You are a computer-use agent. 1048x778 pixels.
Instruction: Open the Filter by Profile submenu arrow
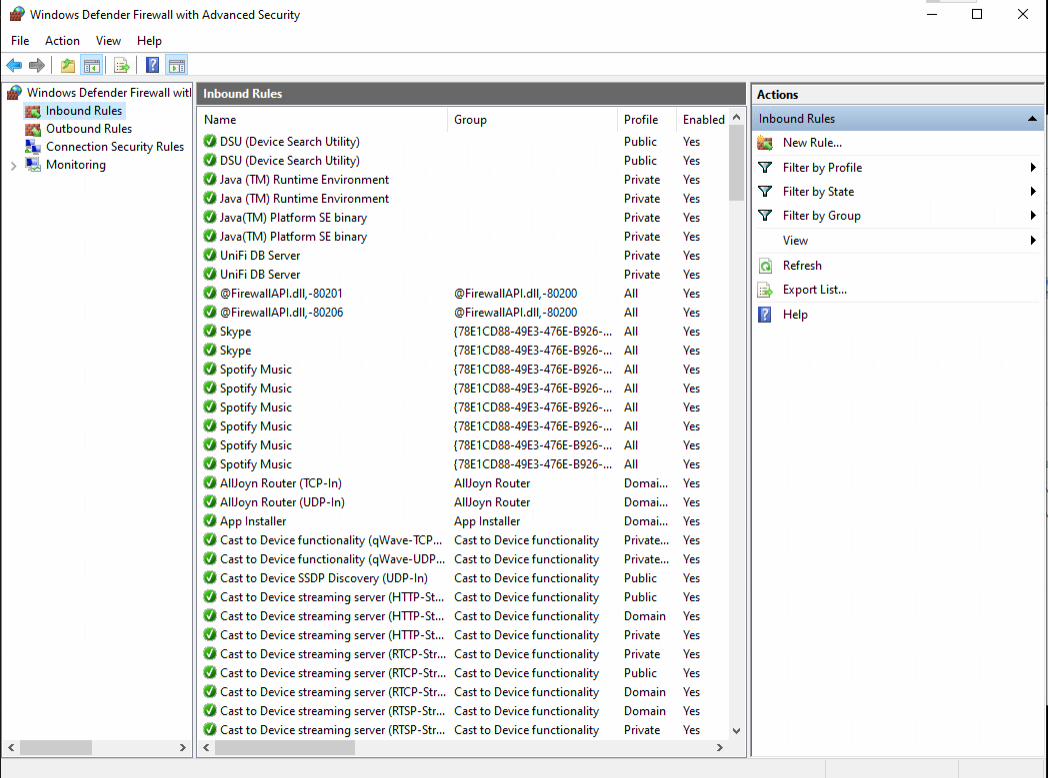point(1033,168)
